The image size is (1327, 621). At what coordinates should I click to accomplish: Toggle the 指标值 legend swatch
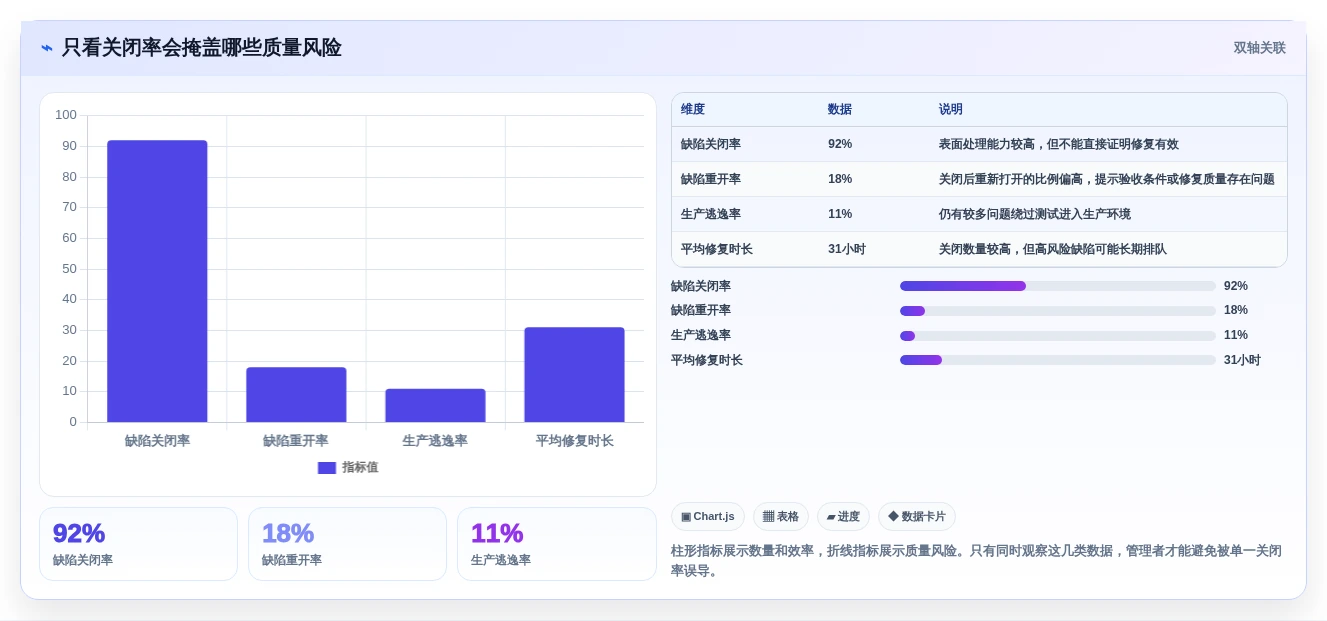327,468
